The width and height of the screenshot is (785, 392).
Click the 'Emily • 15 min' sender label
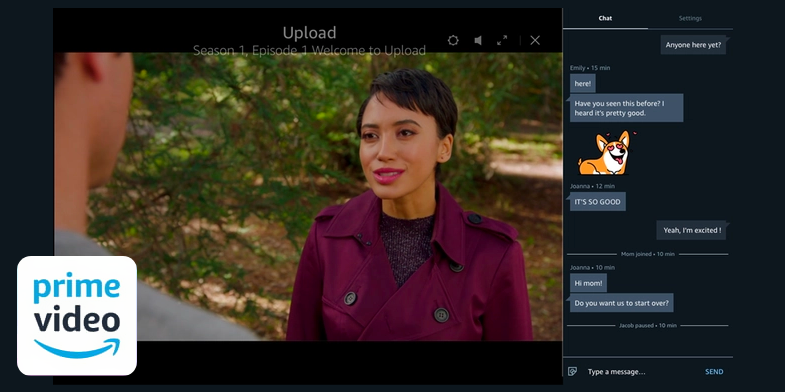pos(590,68)
